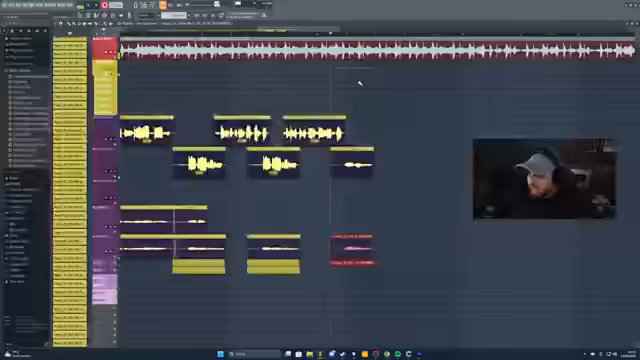Open the Windows Start menu
640x360 pixels.
tap(220, 354)
